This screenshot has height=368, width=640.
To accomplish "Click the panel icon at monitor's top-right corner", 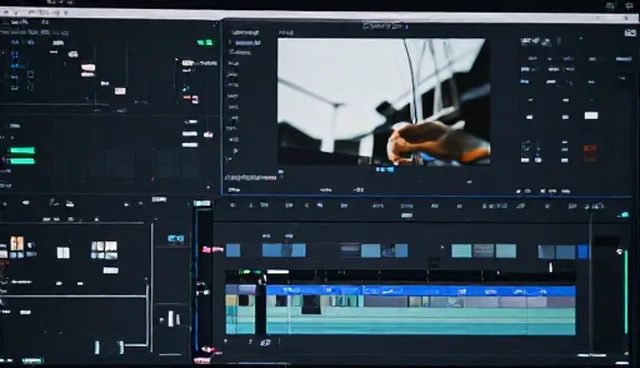I will (631, 33).
